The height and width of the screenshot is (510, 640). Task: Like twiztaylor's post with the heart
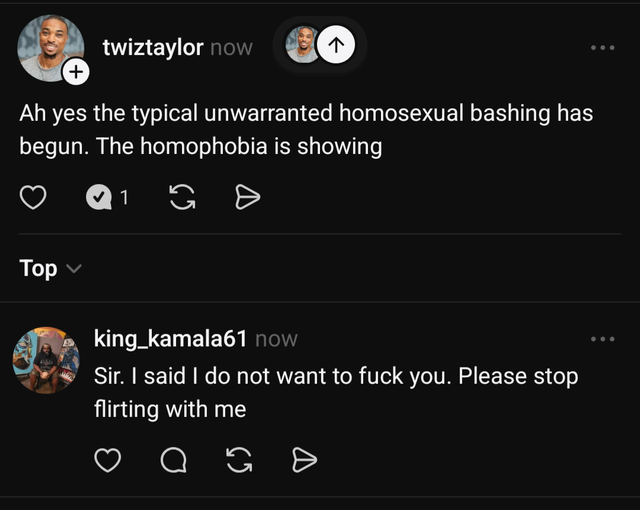[34, 198]
